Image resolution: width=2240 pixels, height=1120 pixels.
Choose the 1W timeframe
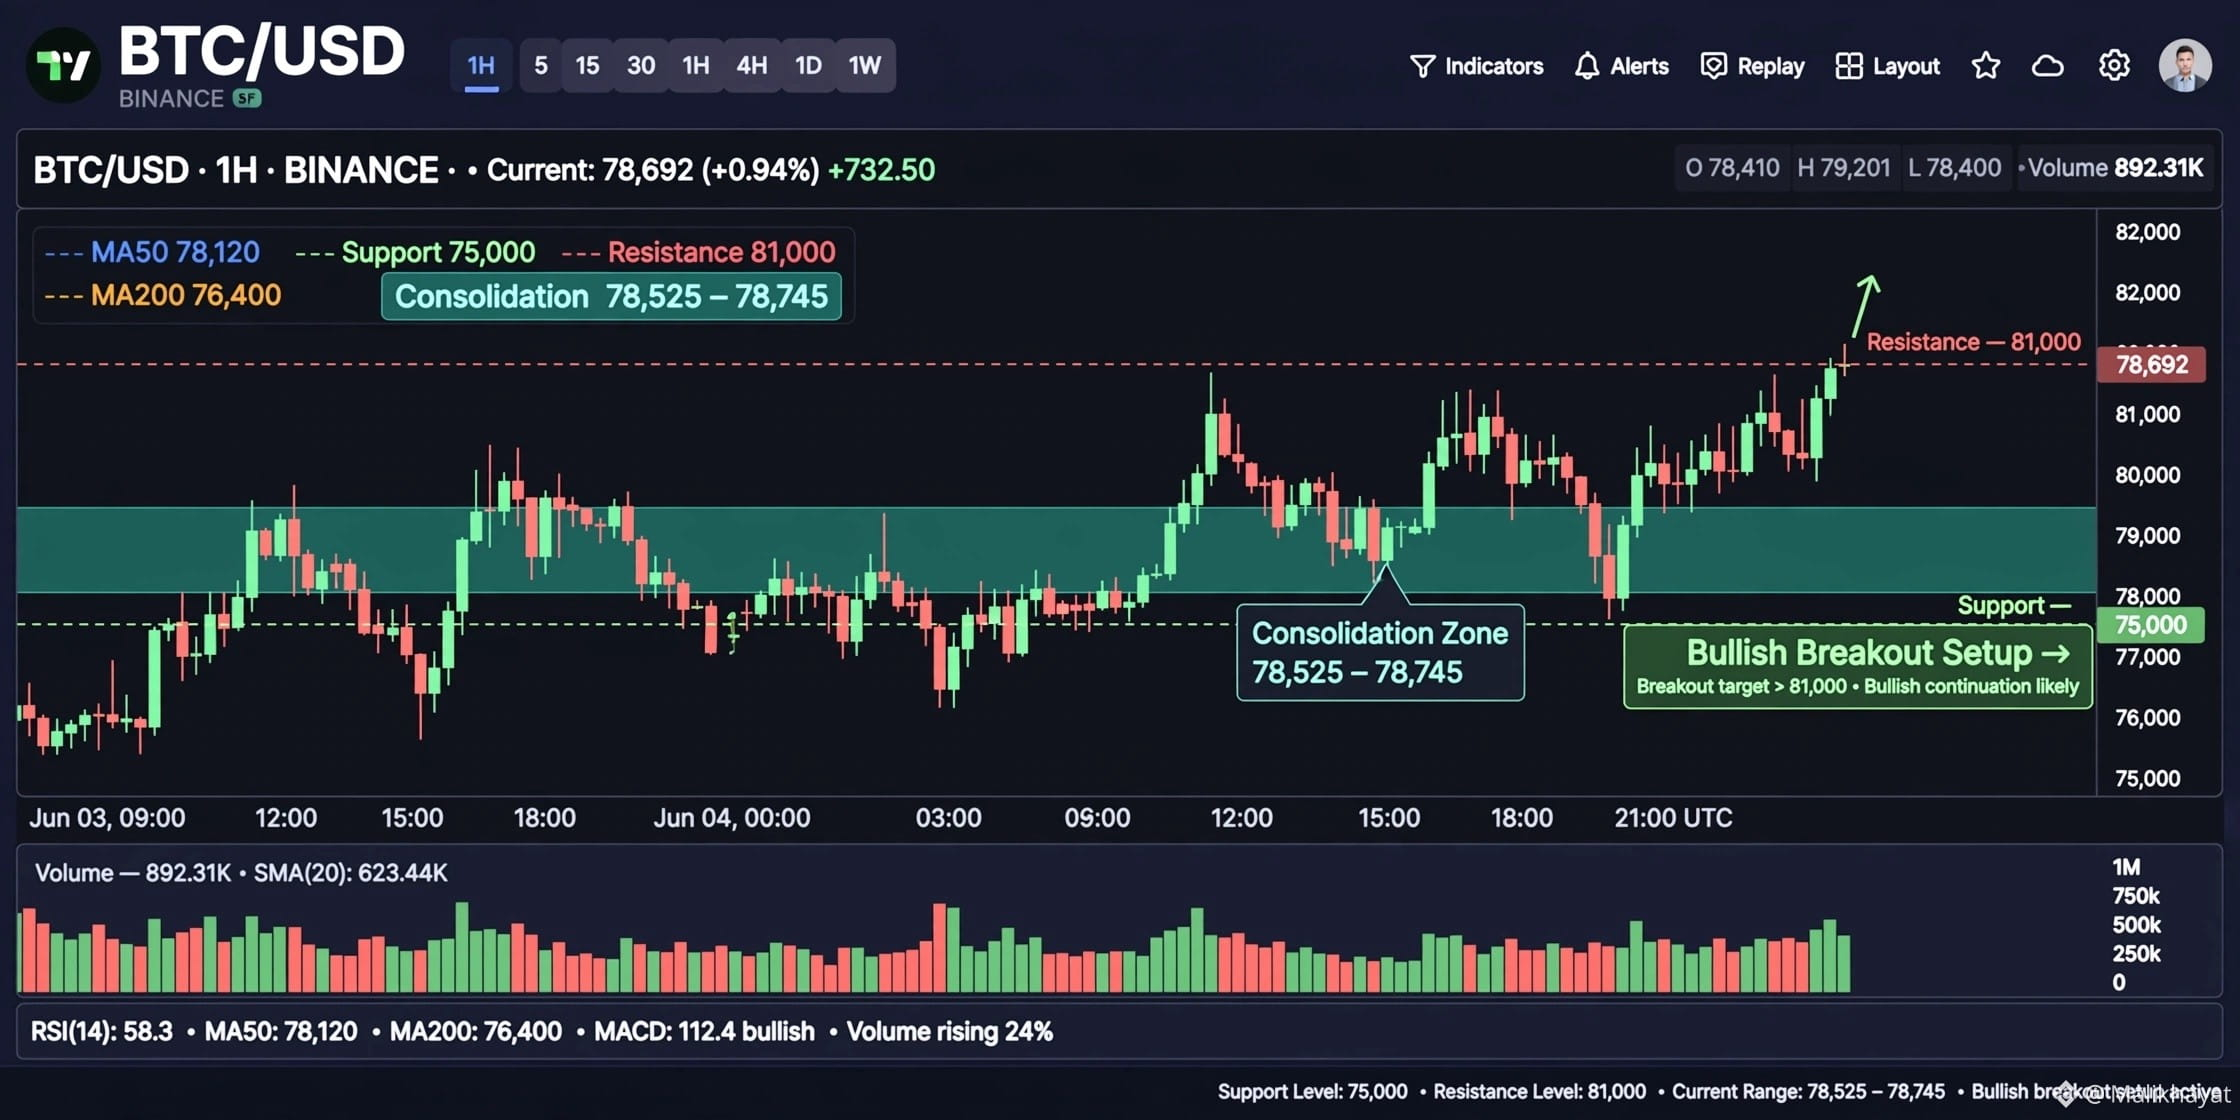pos(865,66)
